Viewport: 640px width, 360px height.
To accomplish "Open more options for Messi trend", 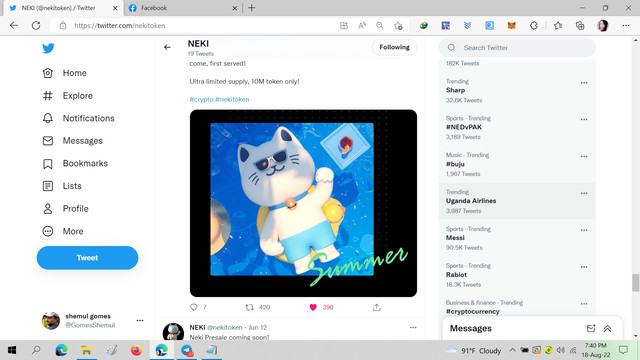I will tap(584, 230).
